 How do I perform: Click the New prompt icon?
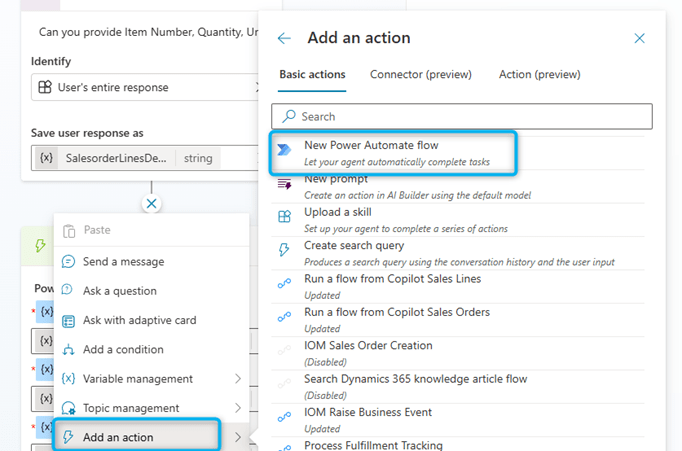coord(284,183)
